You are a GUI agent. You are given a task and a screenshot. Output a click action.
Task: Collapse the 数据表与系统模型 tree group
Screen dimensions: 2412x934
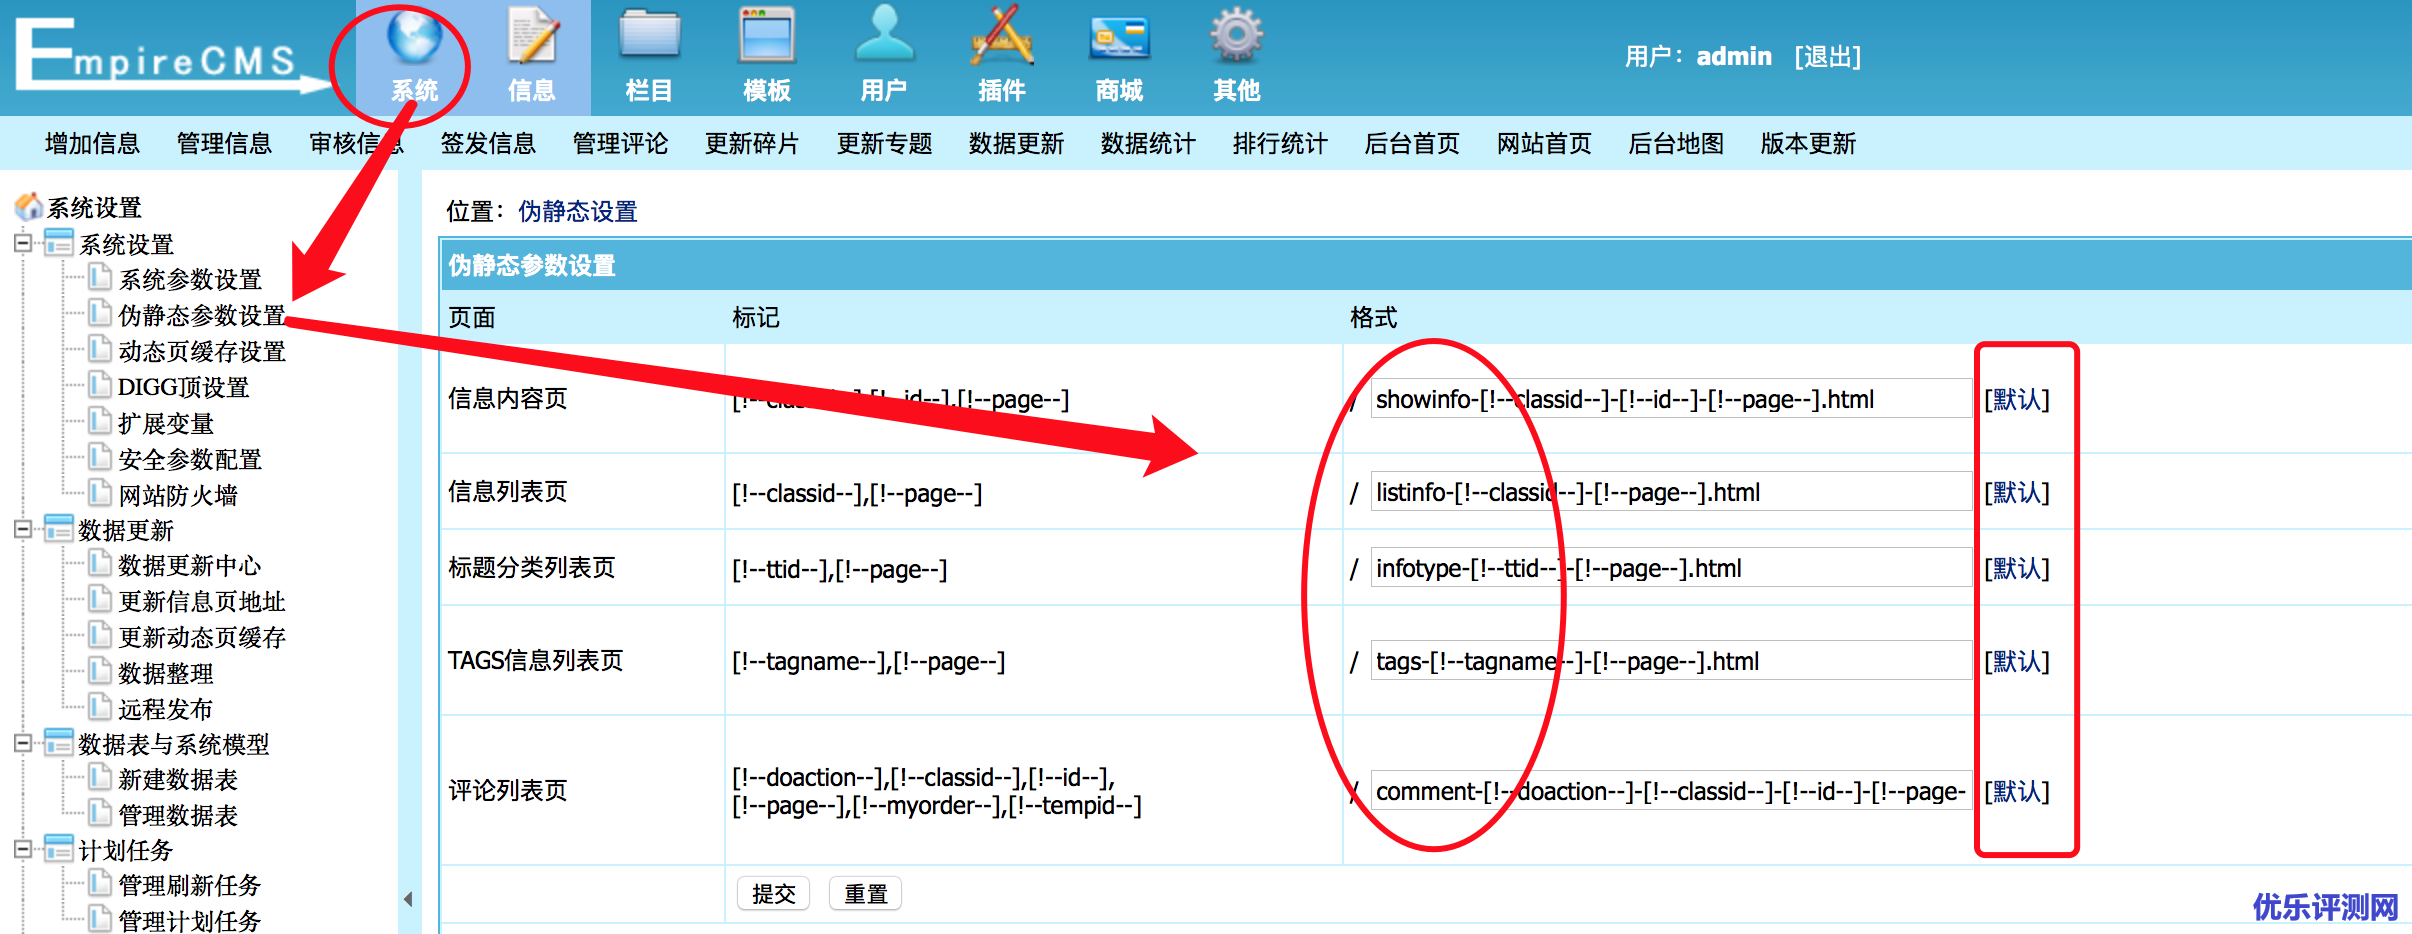(x=23, y=742)
